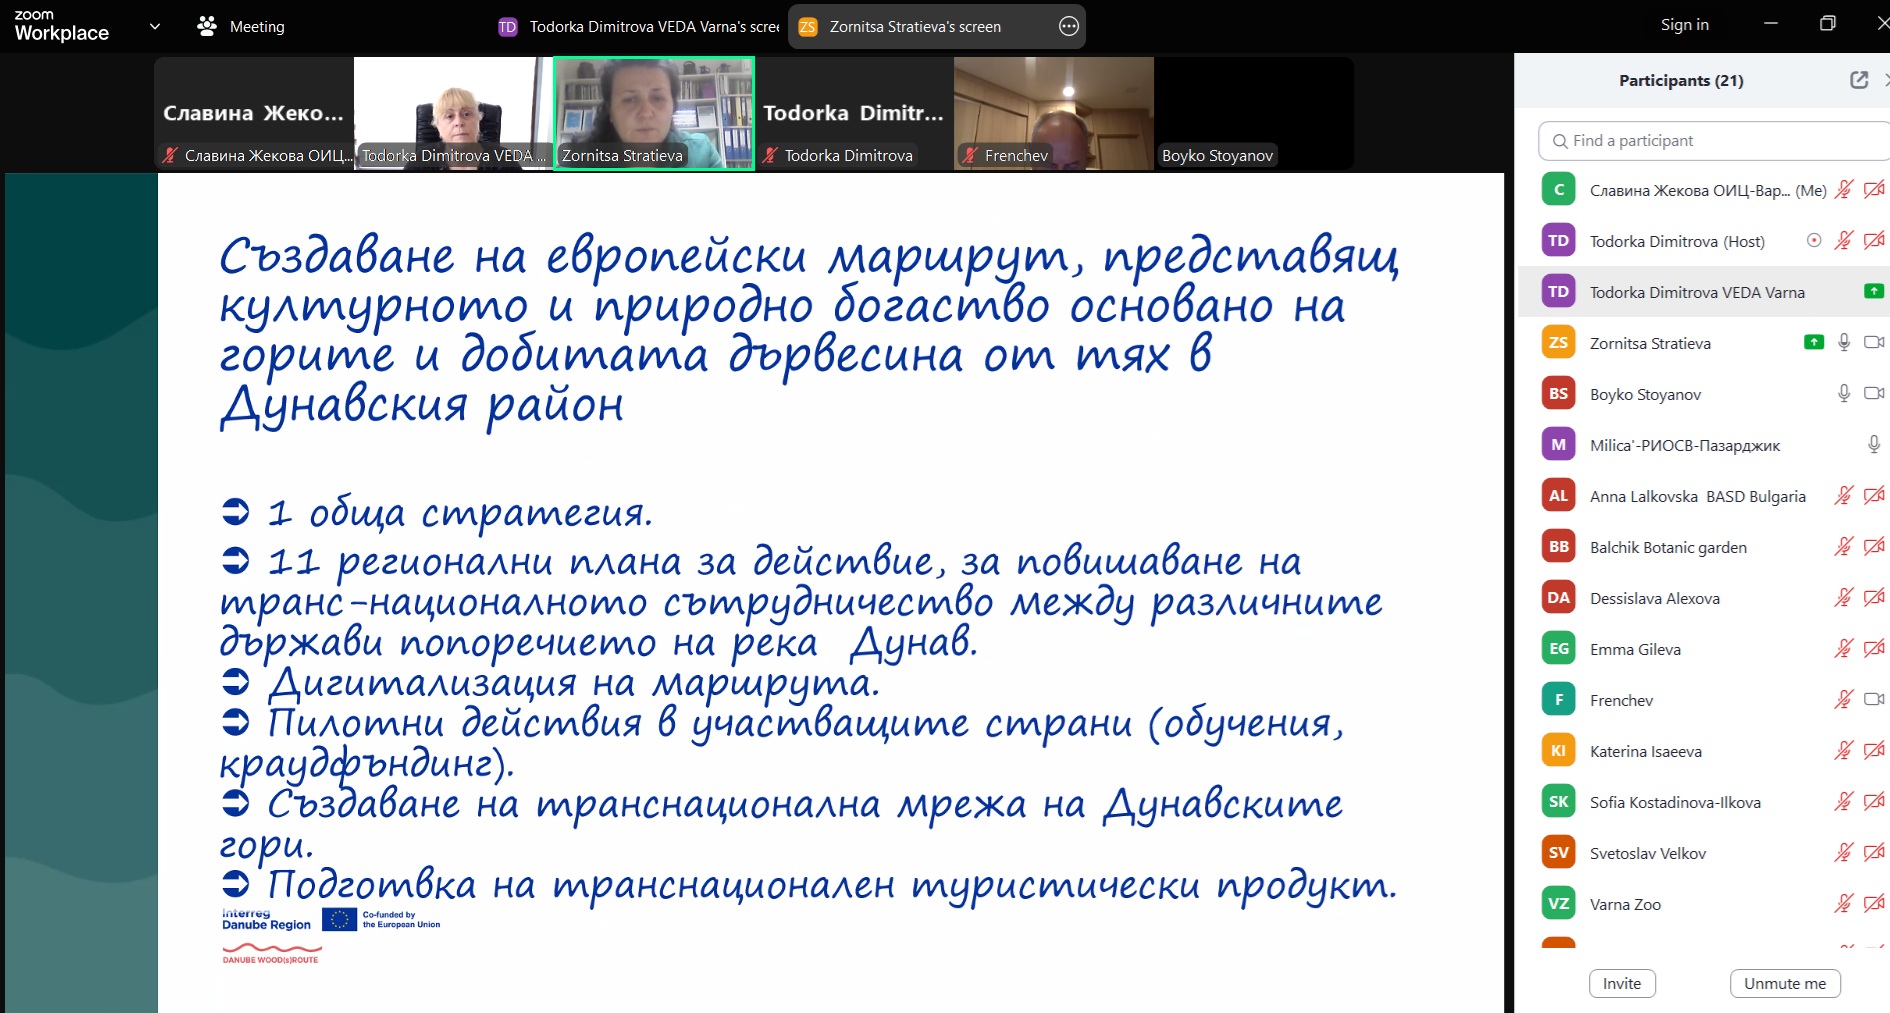Click camera-off icon on Emma Gileva row
This screenshot has width=1890, height=1013.
click(1874, 649)
